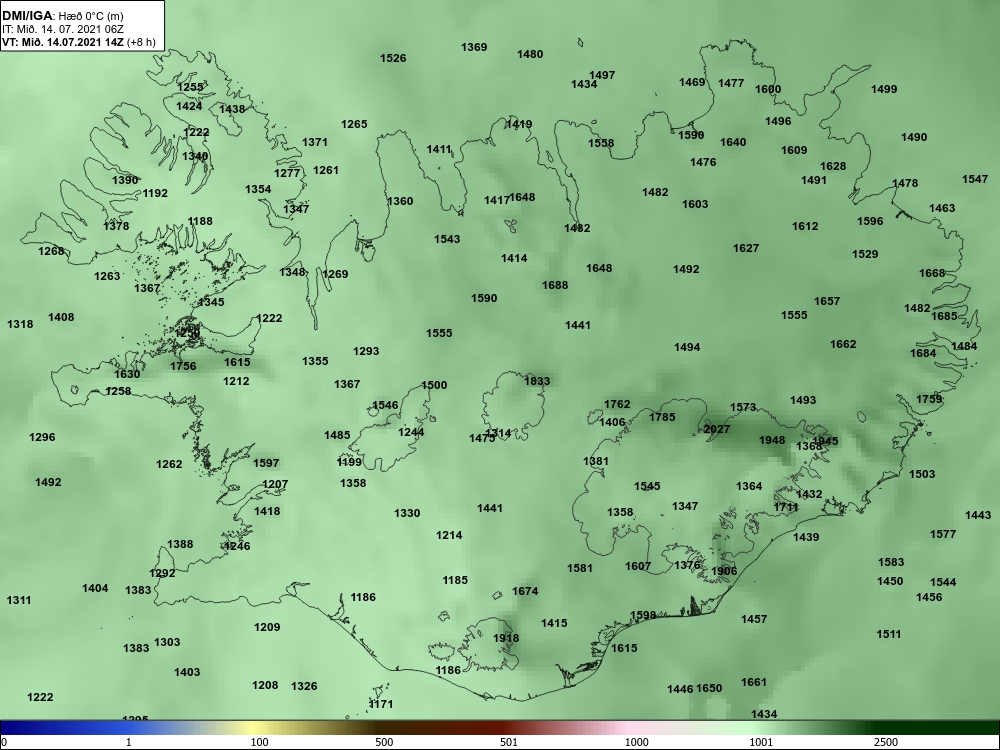1000x750 pixels.
Task: Select the map value 1948
Action: (772, 440)
